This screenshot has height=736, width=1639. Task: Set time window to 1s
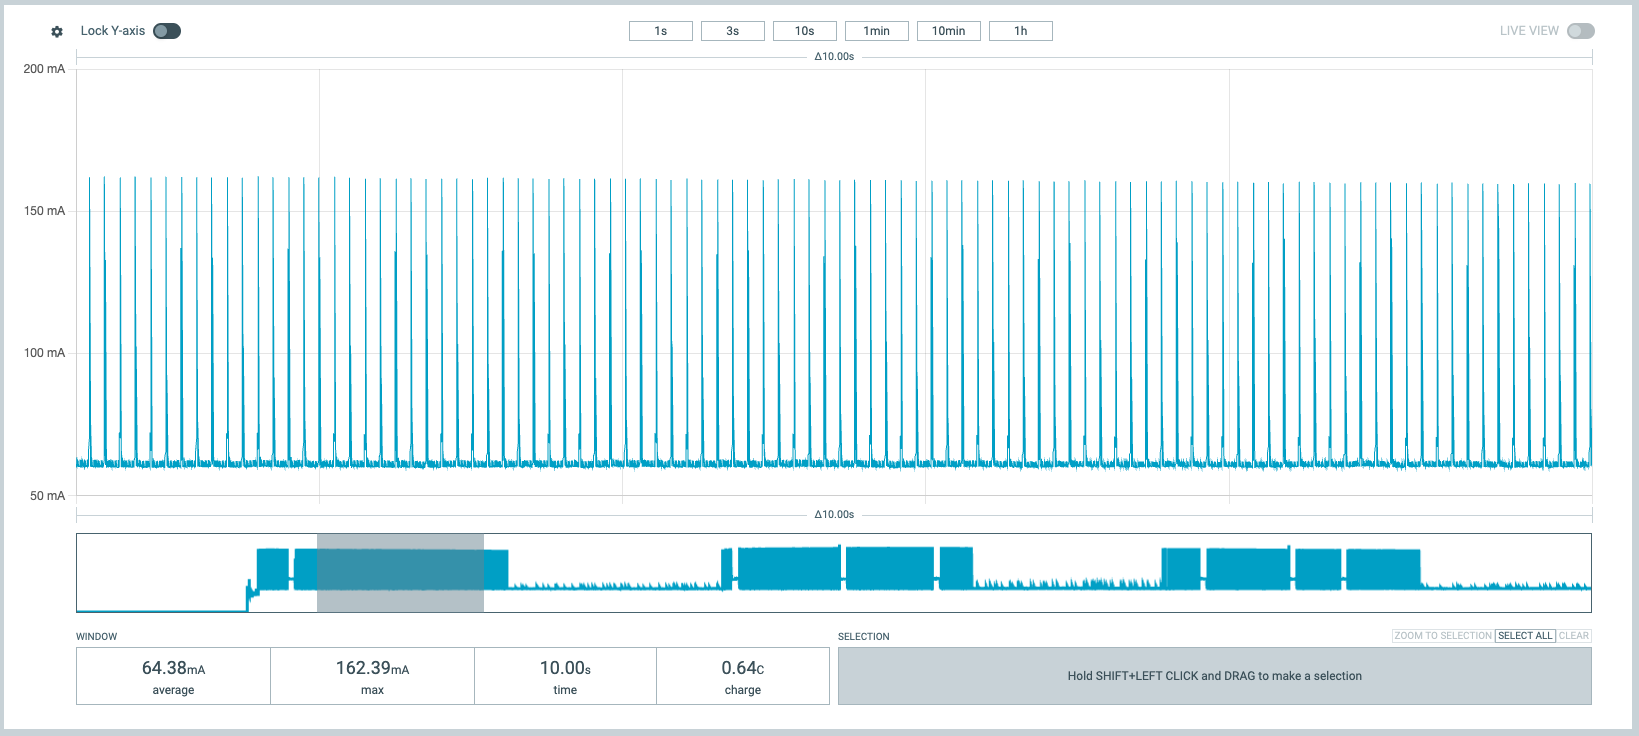pos(660,31)
